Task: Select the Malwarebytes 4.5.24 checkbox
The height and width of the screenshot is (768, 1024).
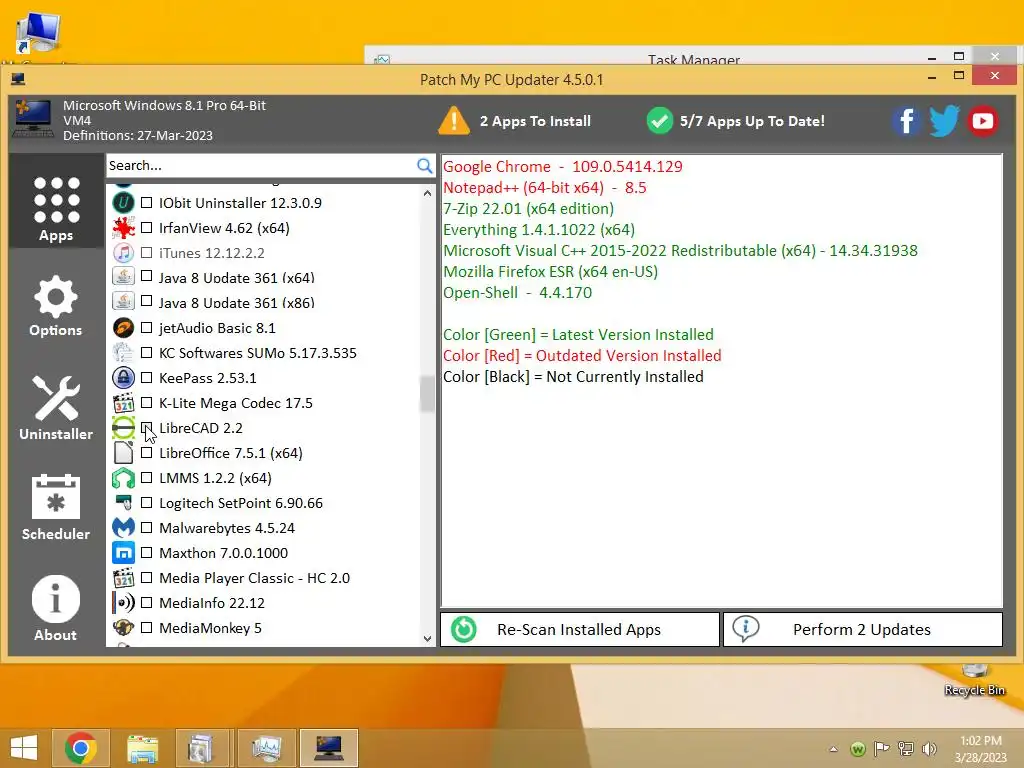Action: pyautogui.click(x=146, y=528)
